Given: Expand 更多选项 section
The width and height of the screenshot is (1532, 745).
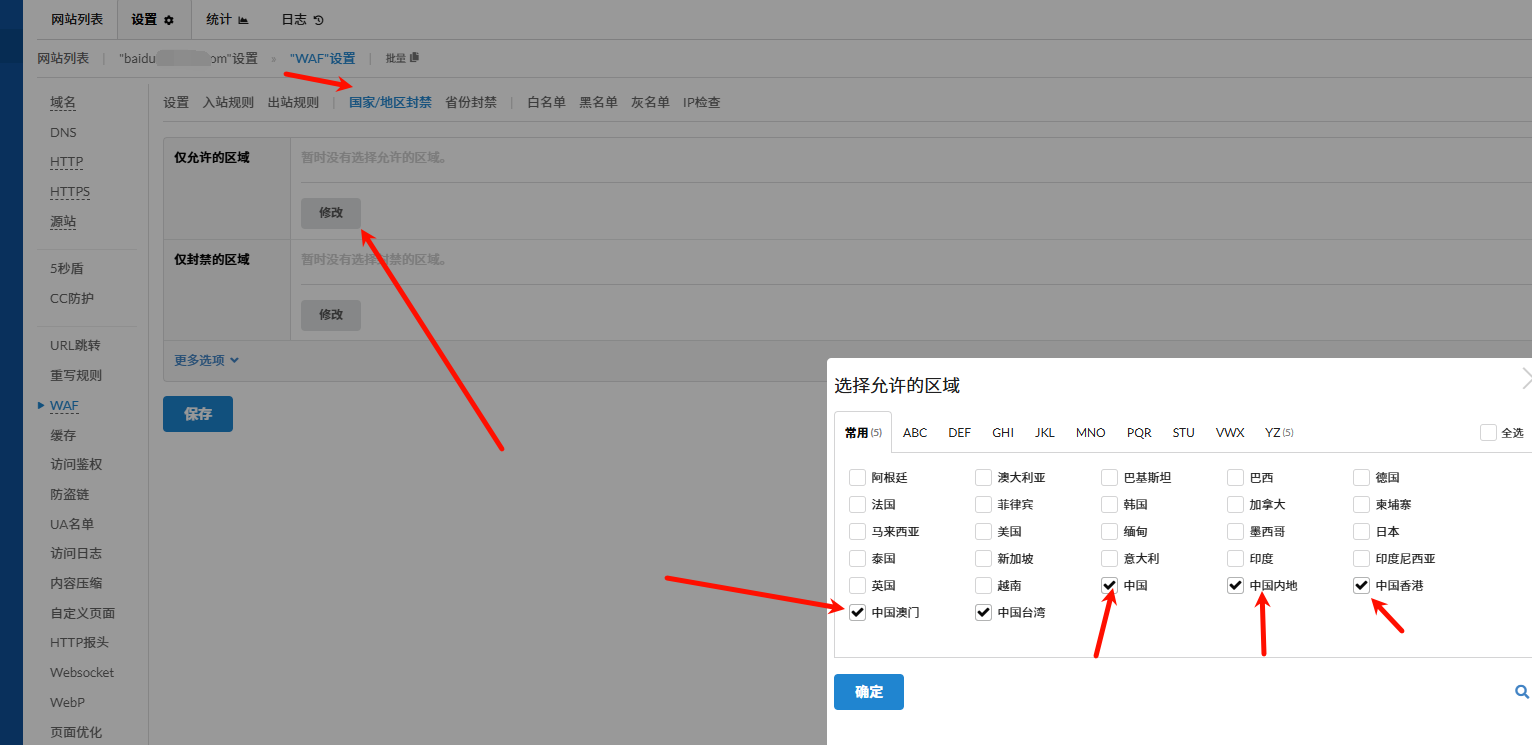Looking at the screenshot, I should click(206, 360).
